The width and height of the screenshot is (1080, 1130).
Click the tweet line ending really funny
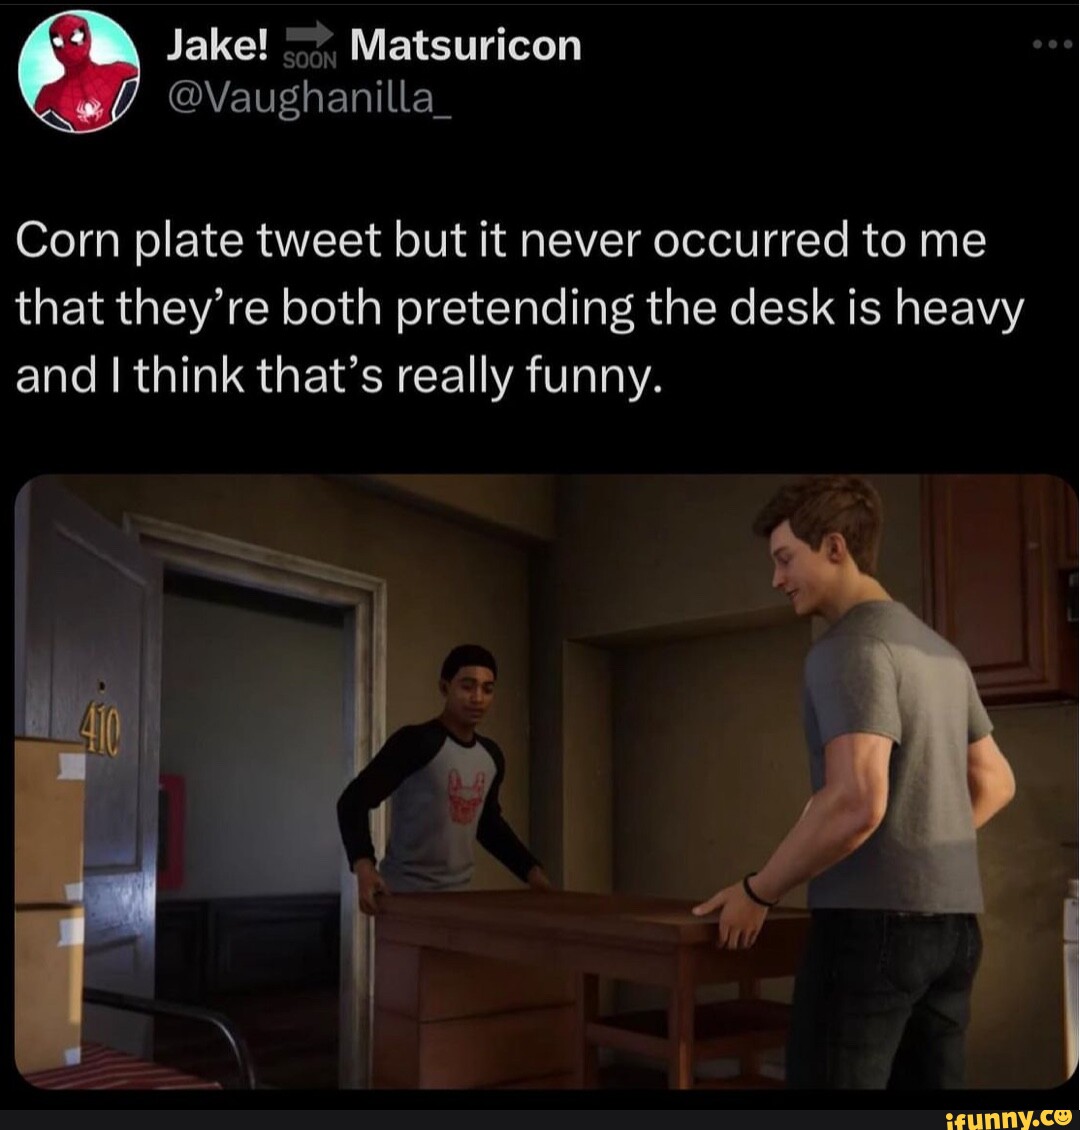pyautogui.click(x=339, y=378)
